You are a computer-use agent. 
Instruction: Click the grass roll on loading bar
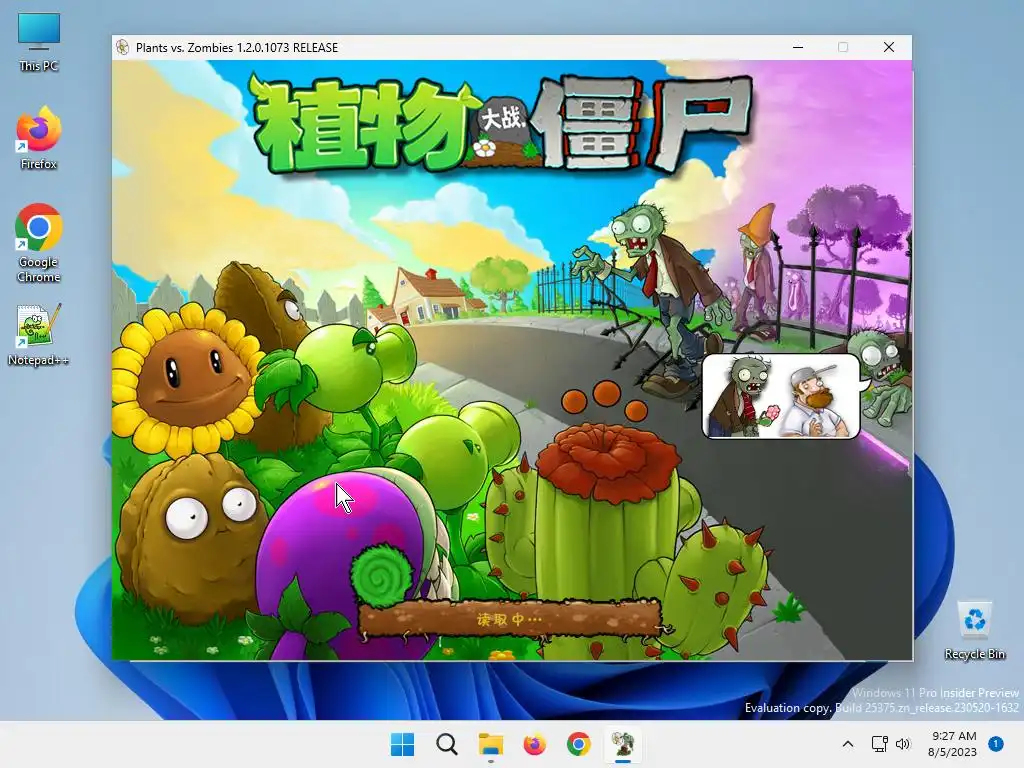tap(382, 574)
